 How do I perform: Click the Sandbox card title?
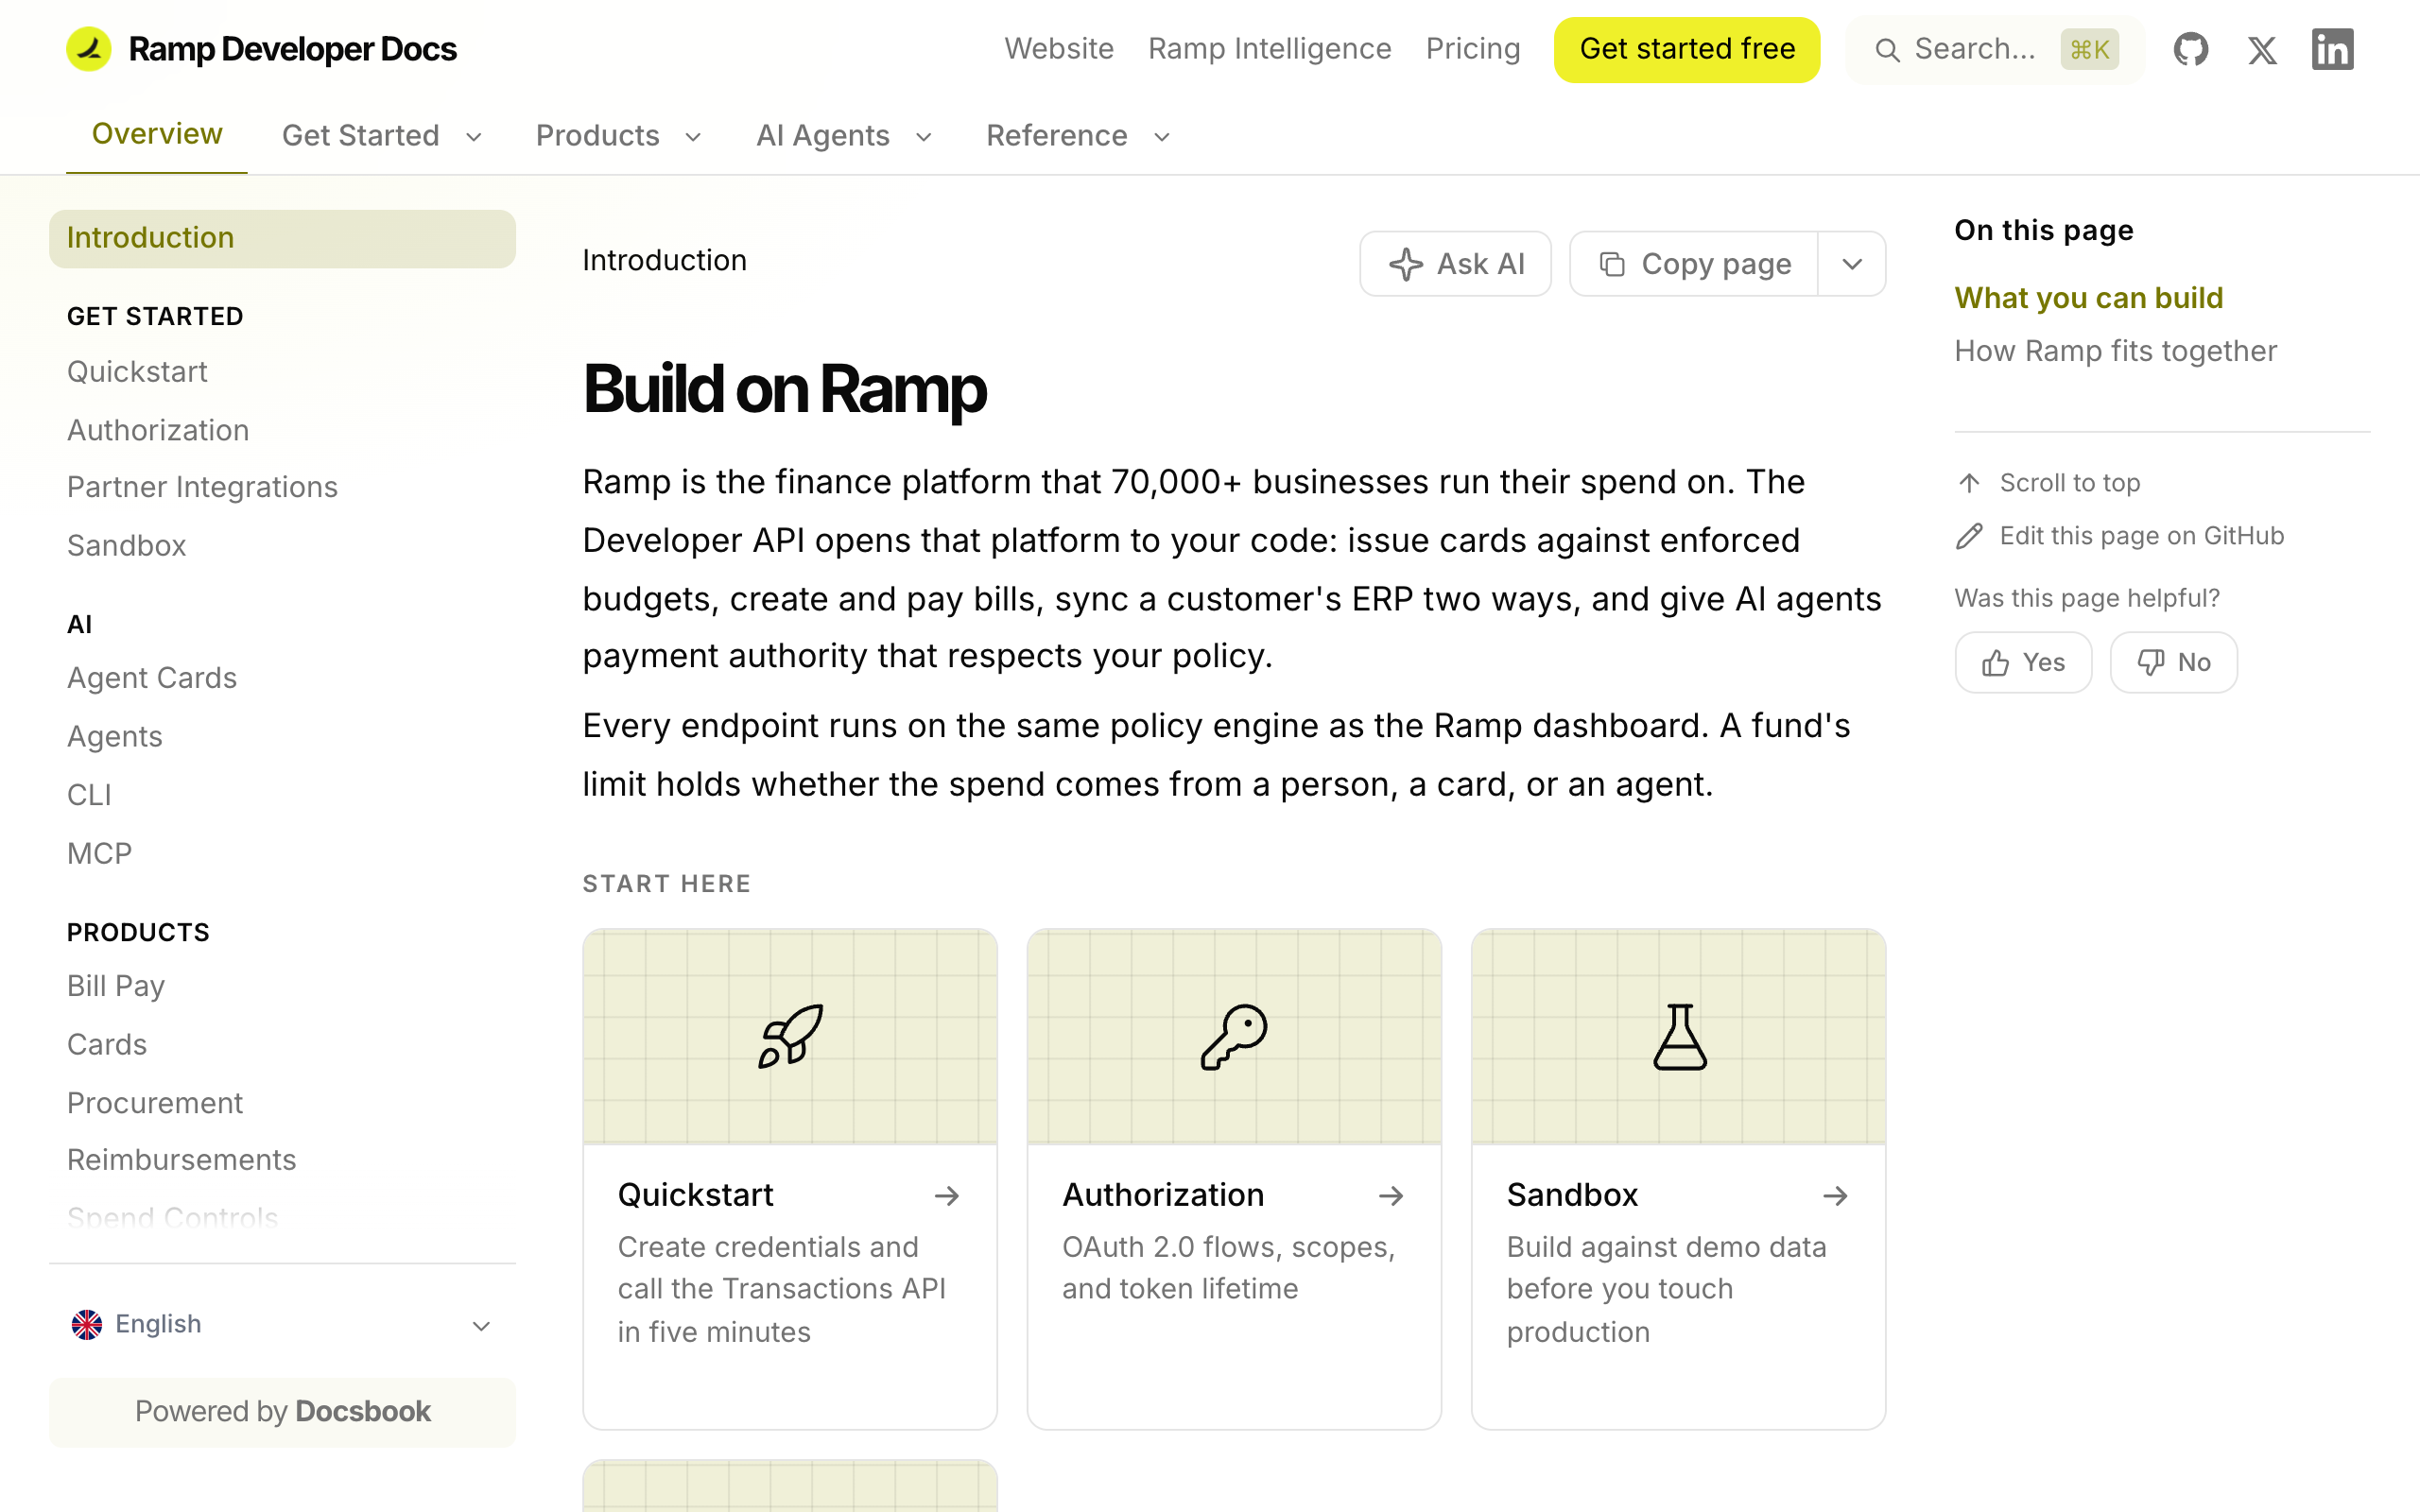coord(1572,1195)
